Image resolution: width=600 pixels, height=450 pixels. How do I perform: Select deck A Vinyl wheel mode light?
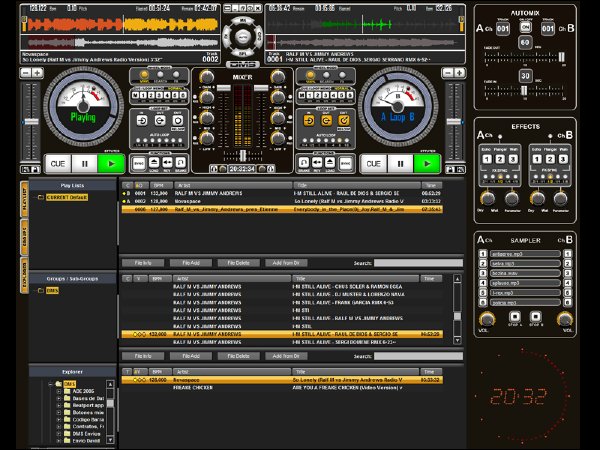pos(144,75)
